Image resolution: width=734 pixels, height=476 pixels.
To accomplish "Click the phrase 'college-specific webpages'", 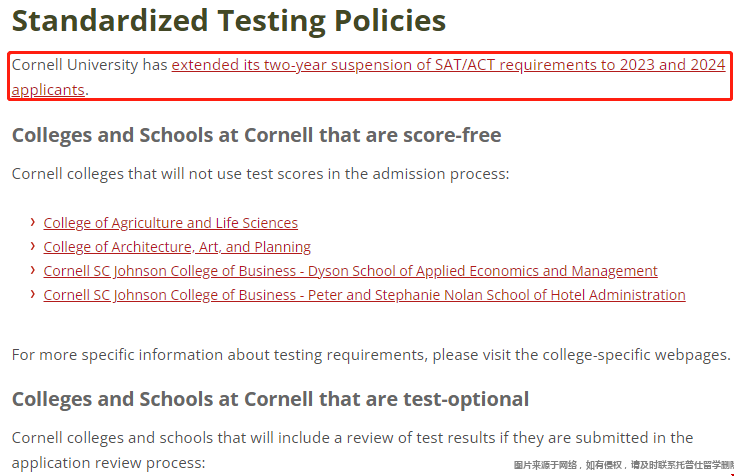I will tap(634, 355).
